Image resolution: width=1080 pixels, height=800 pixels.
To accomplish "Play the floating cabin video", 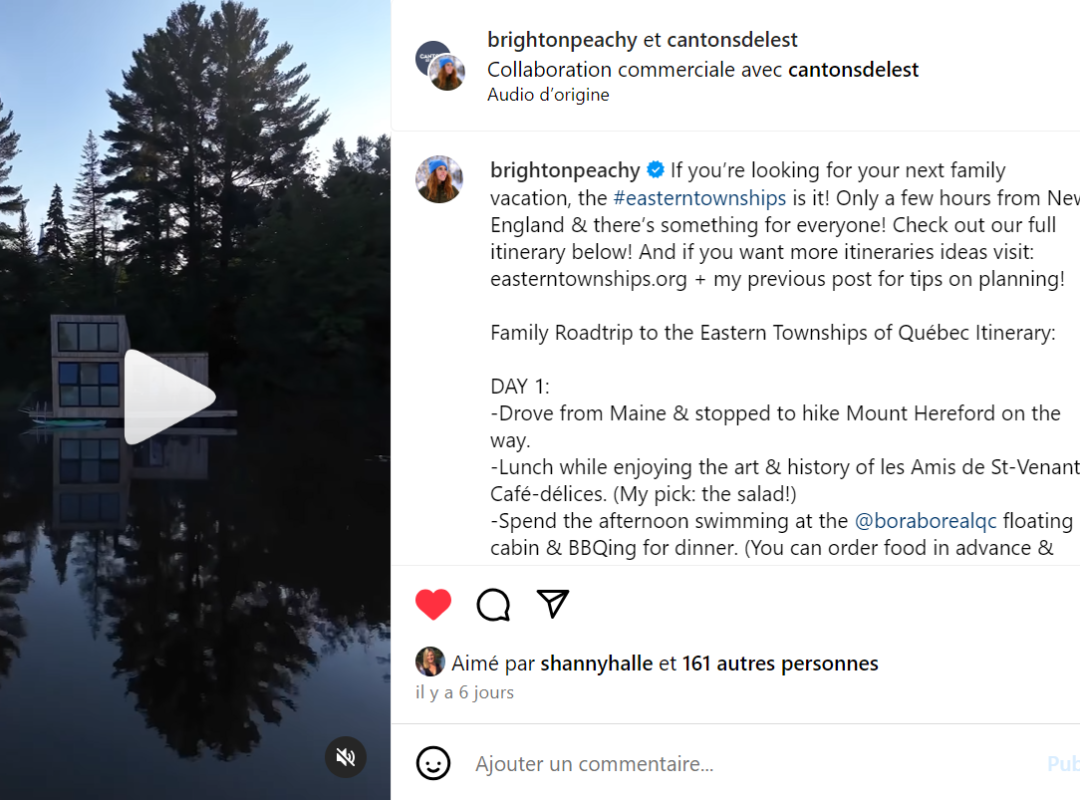I will coord(169,397).
